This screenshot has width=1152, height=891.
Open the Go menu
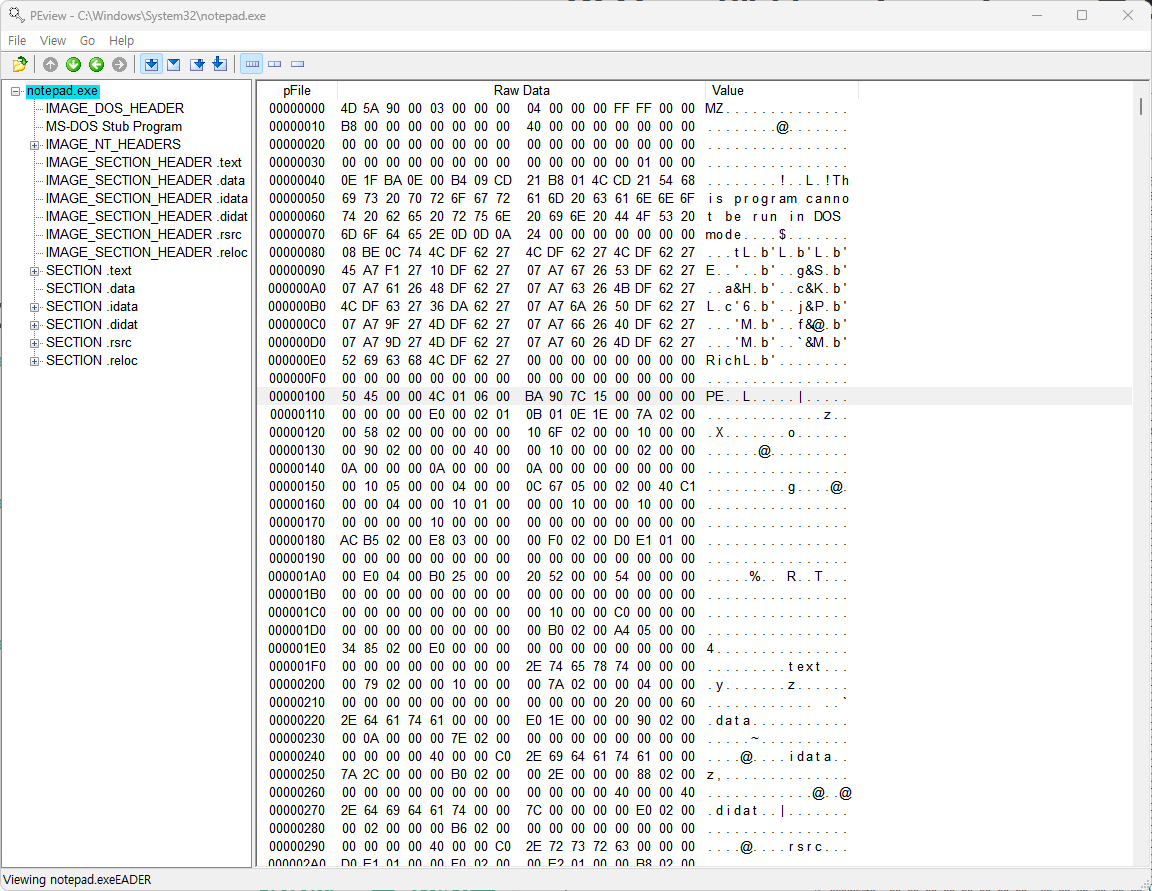87,40
